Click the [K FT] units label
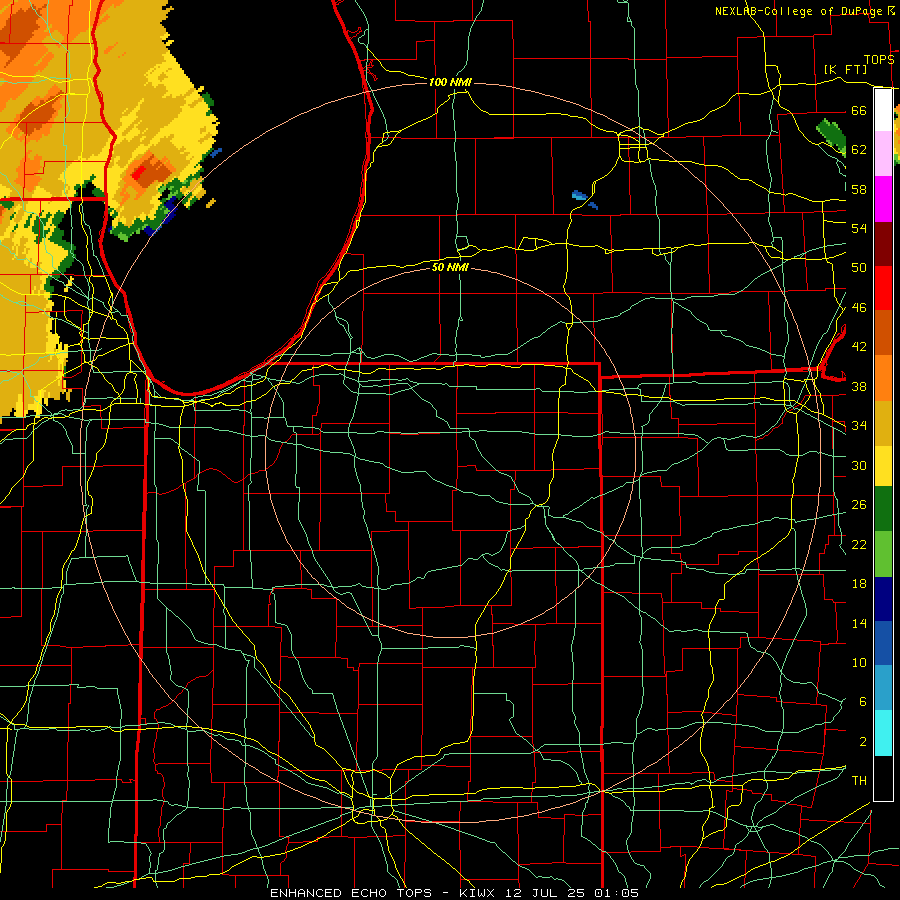Image resolution: width=900 pixels, height=900 pixels. pos(845,69)
